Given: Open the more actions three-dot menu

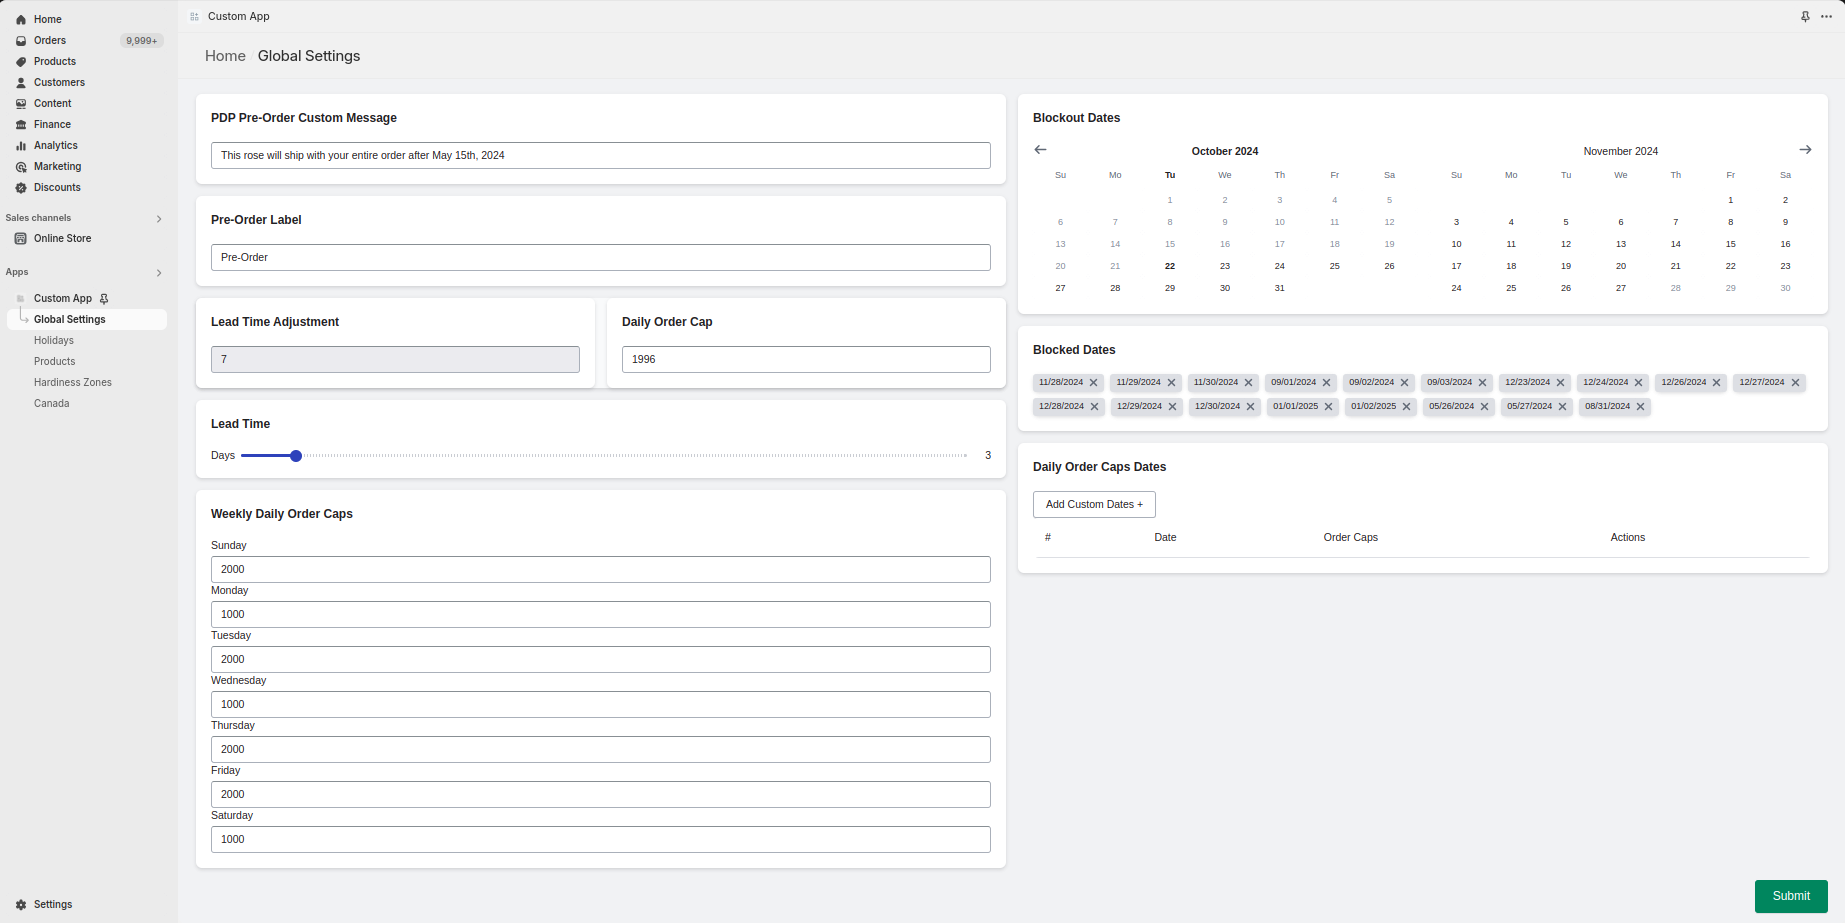Looking at the screenshot, I should pos(1826,16).
